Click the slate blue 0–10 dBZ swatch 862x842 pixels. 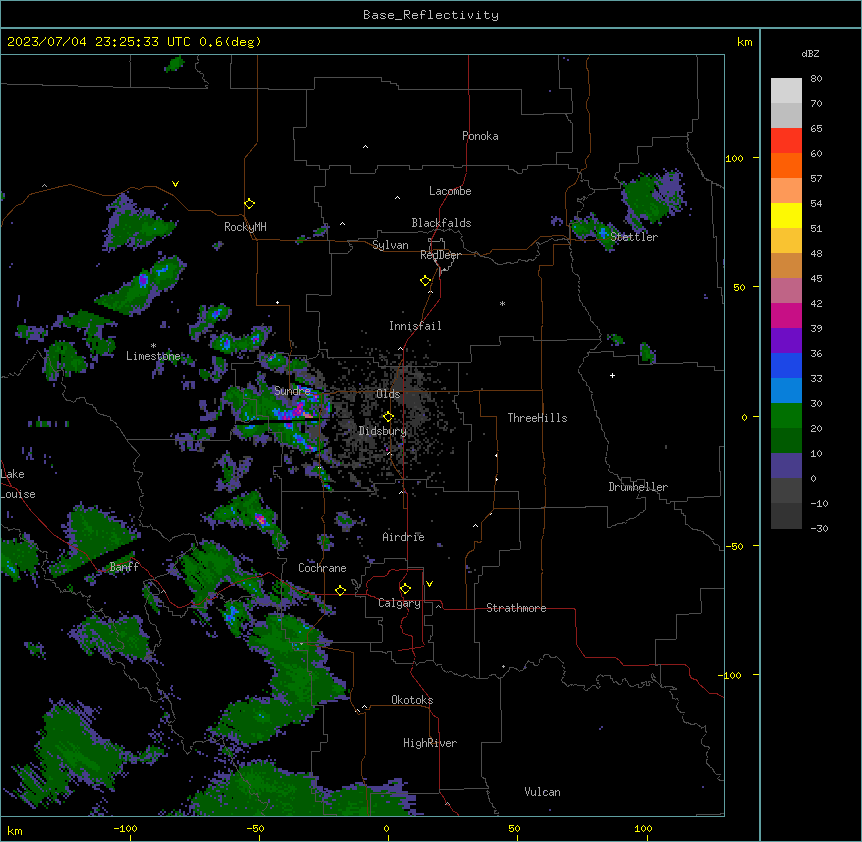786,466
